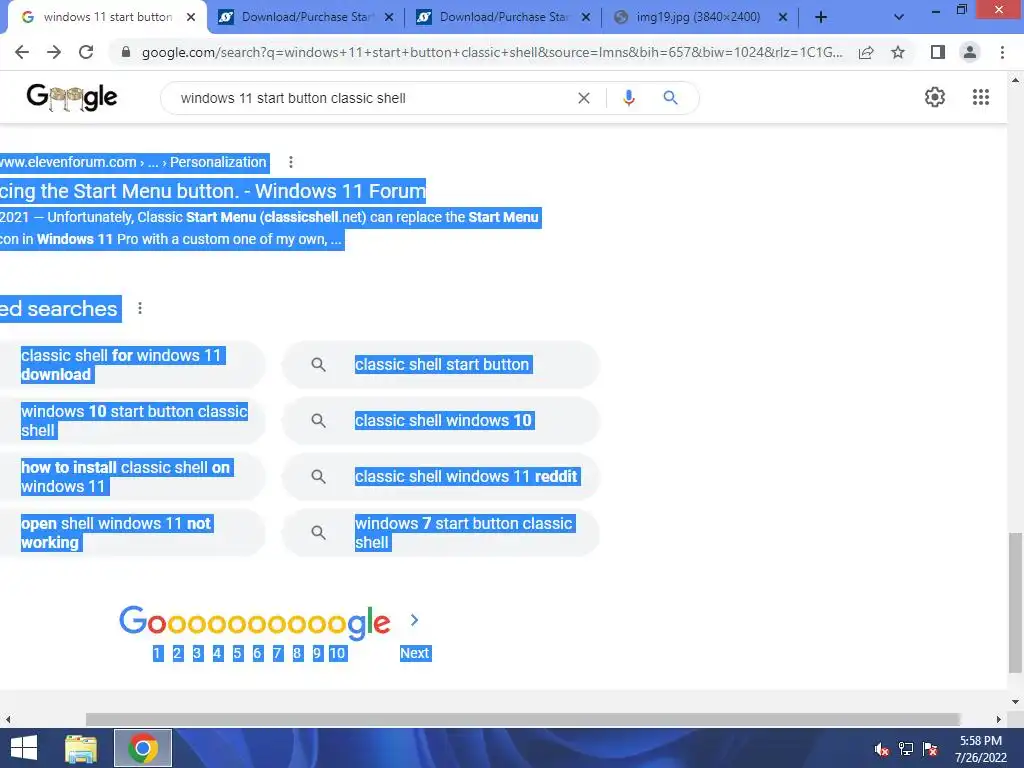Image resolution: width=1024 pixels, height=768 pixels.
Task: Close the img19.jpg tab
Action: coord(782,18)
